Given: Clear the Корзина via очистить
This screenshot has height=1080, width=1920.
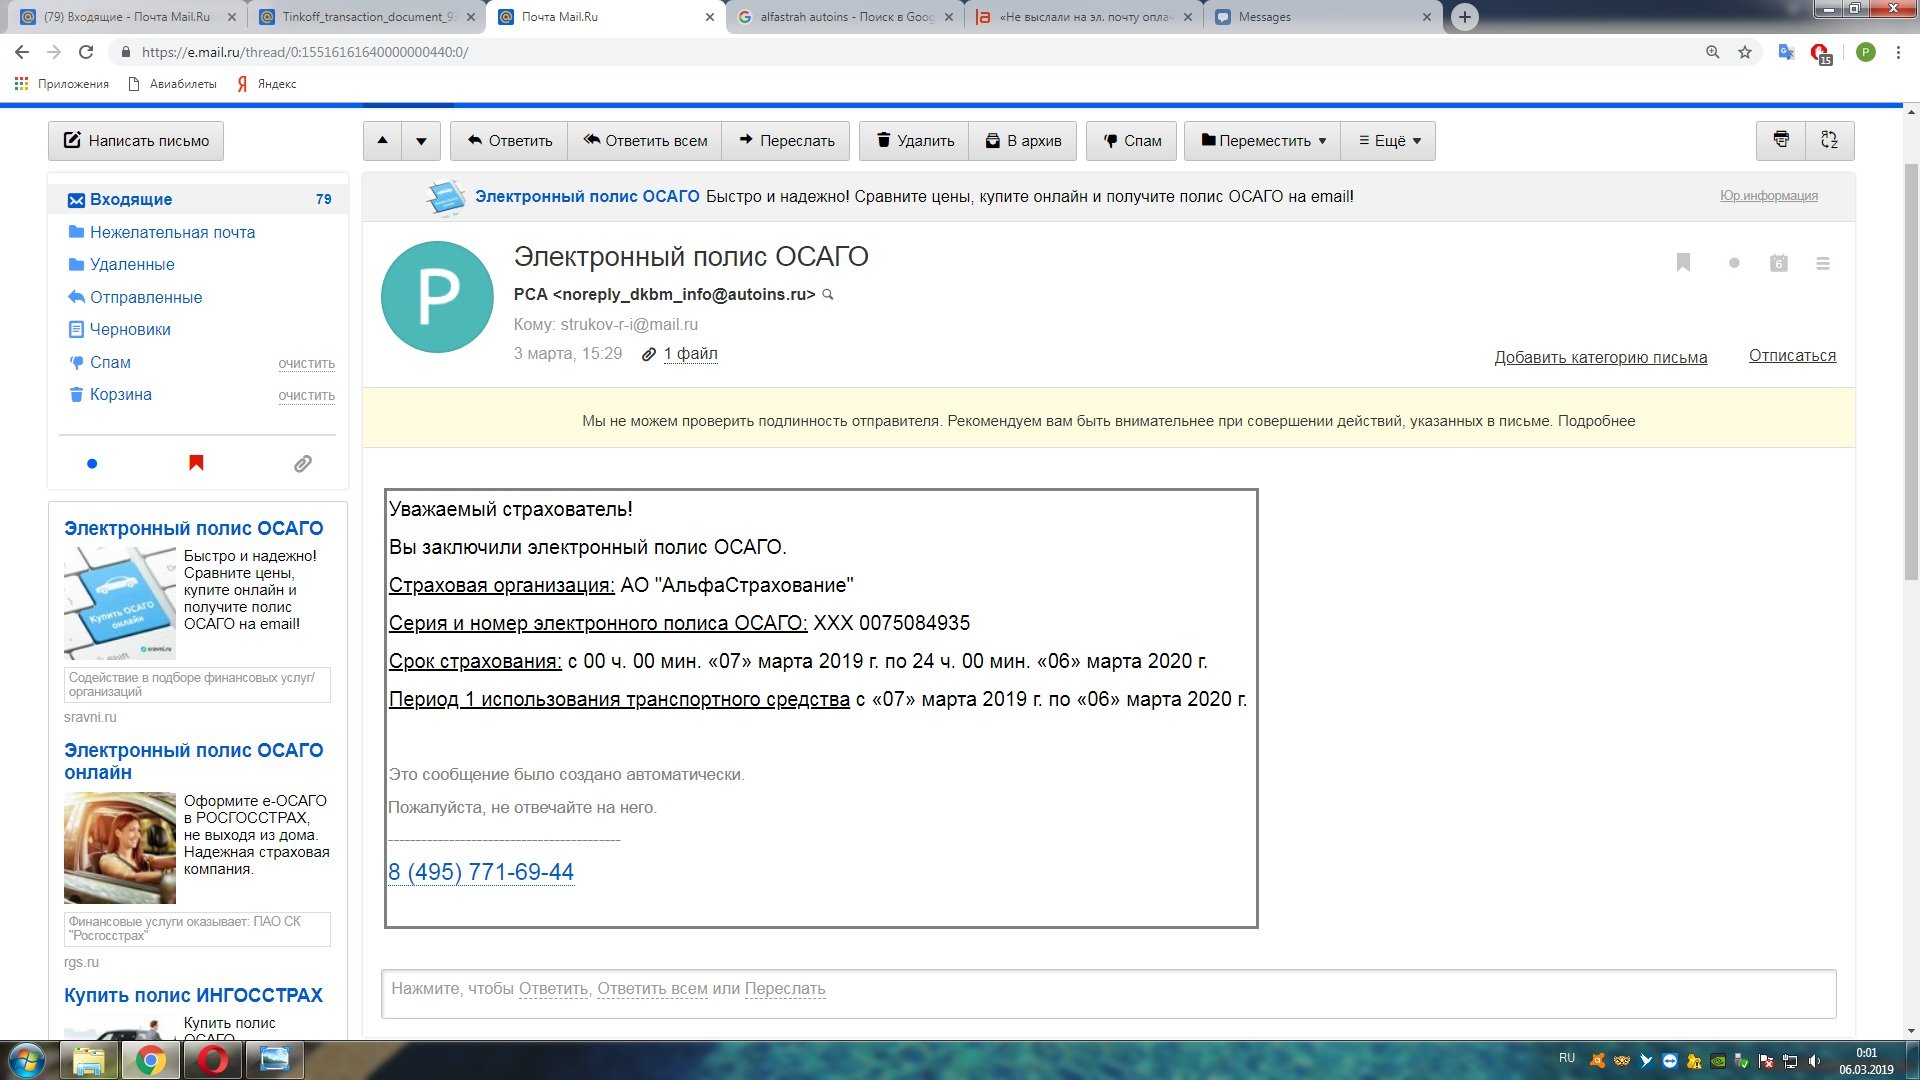Looking at the screenshot, I should (x=306, y=395).
